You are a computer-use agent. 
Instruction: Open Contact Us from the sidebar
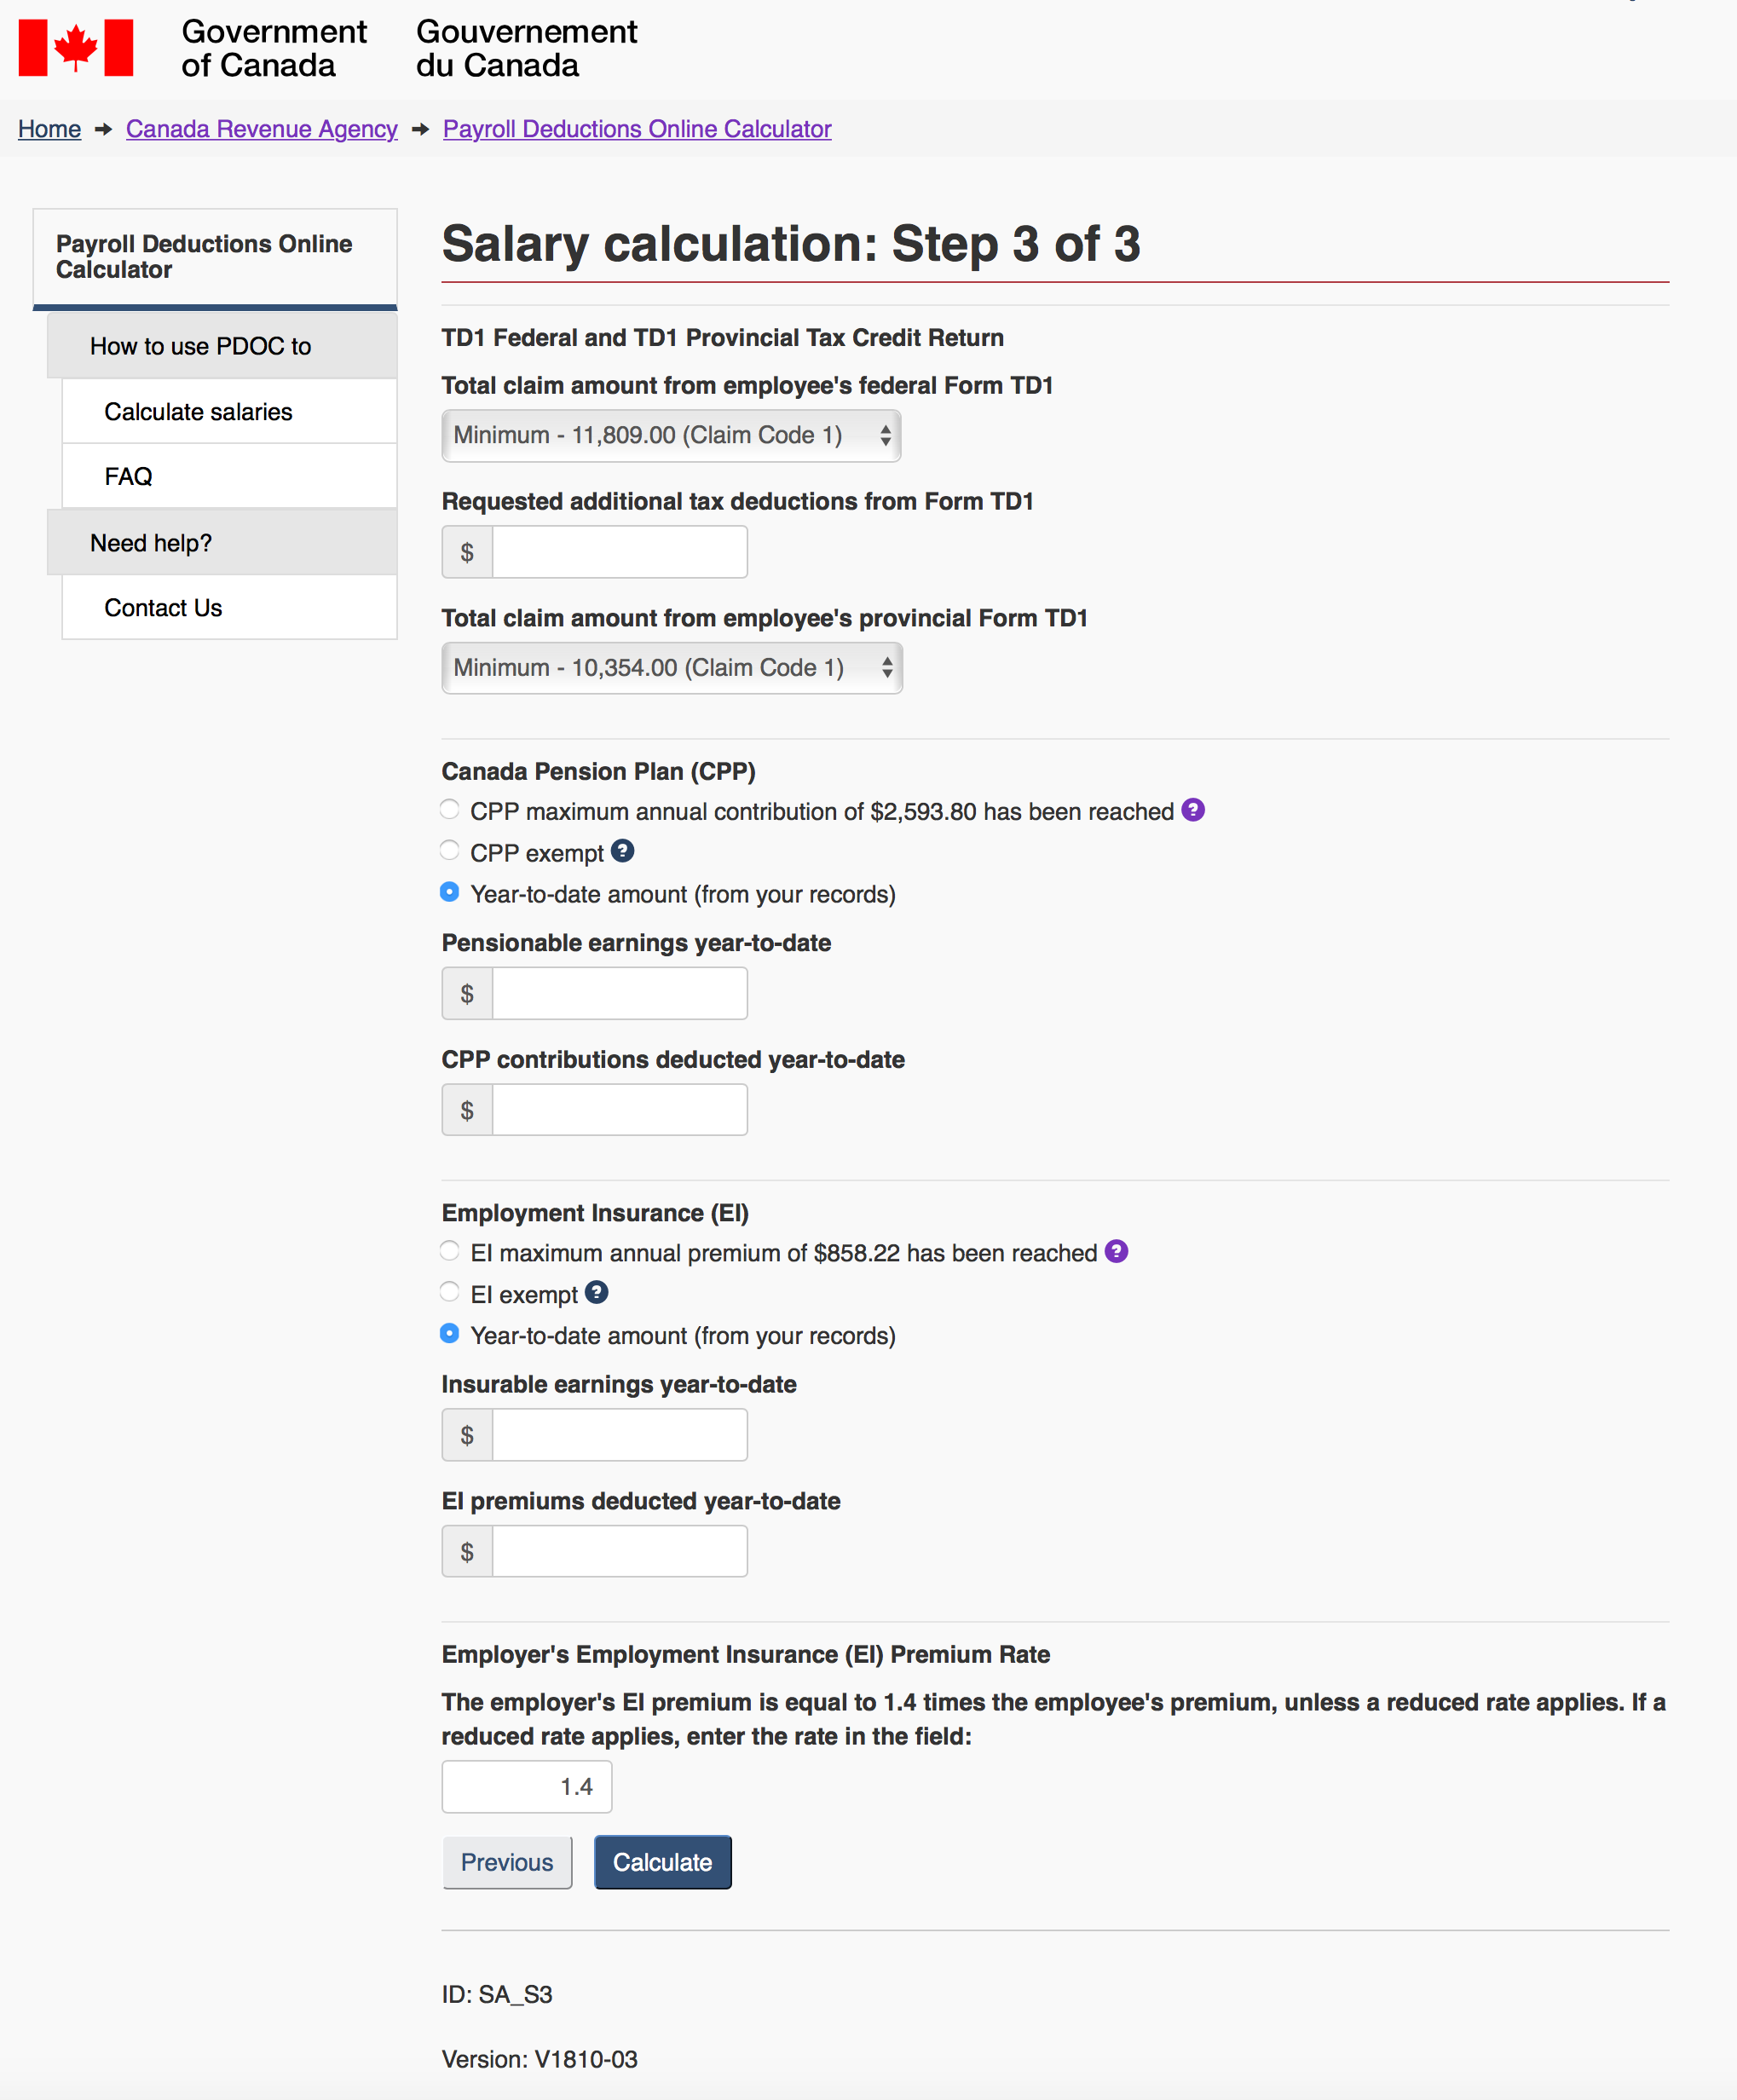click(164, 607)
